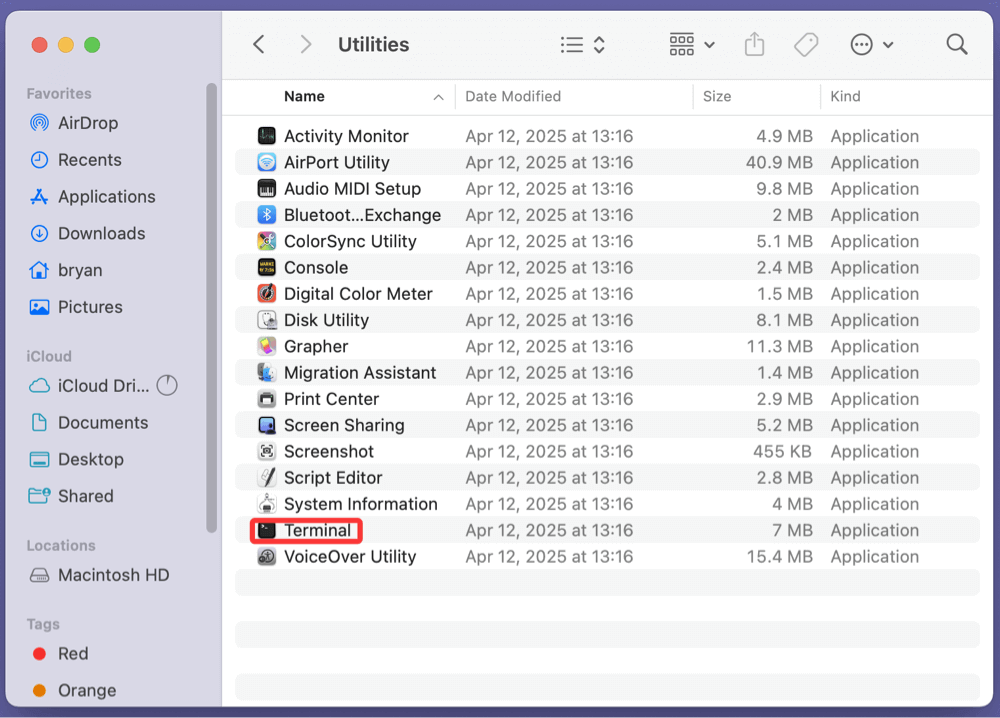Open the grouping options dropdown

coord(691,44)
